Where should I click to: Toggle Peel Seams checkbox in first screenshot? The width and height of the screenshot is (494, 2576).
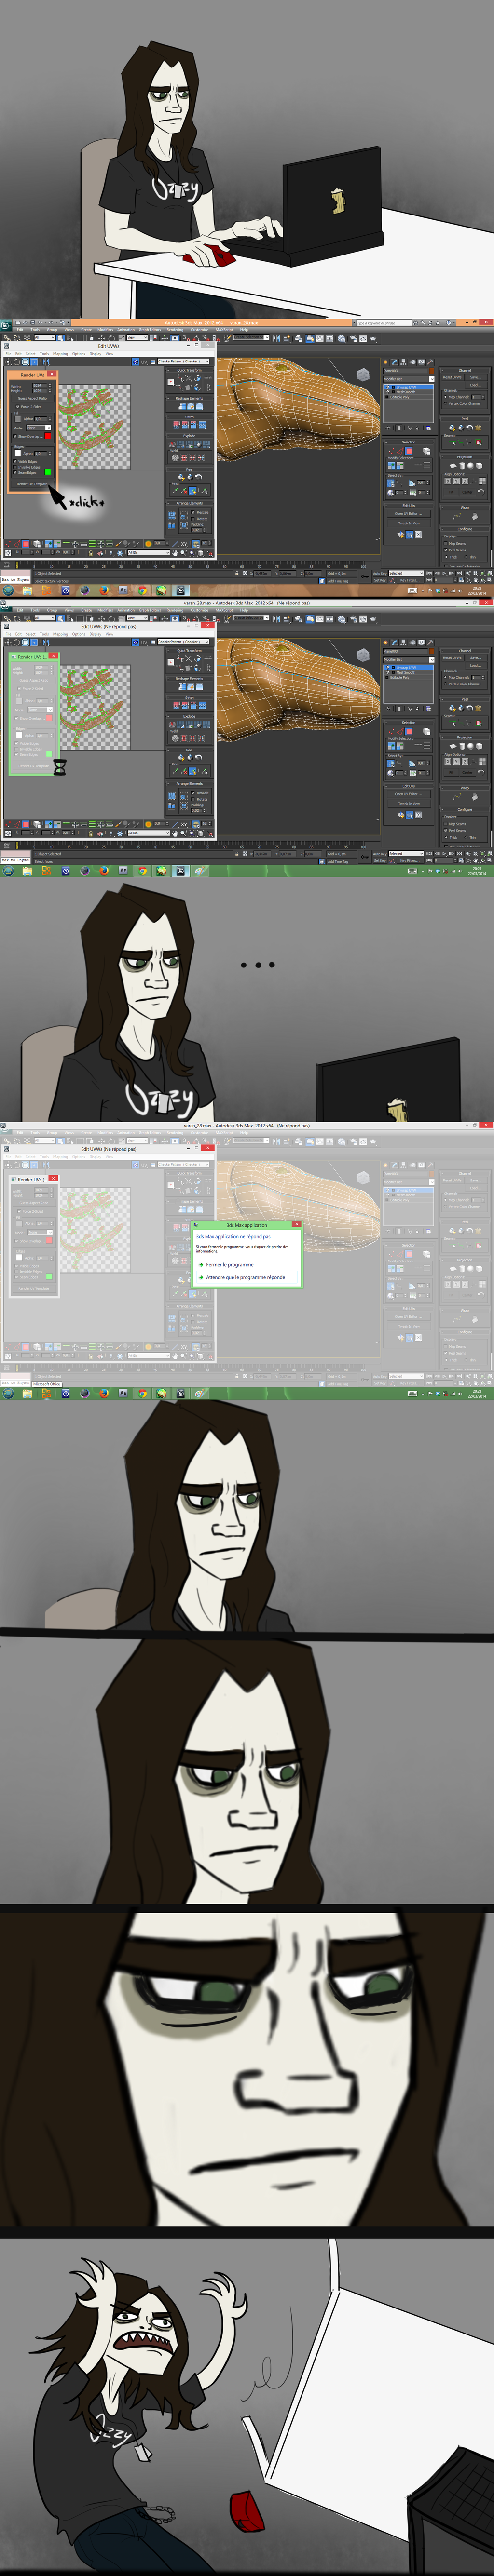(x=446, y=550)
